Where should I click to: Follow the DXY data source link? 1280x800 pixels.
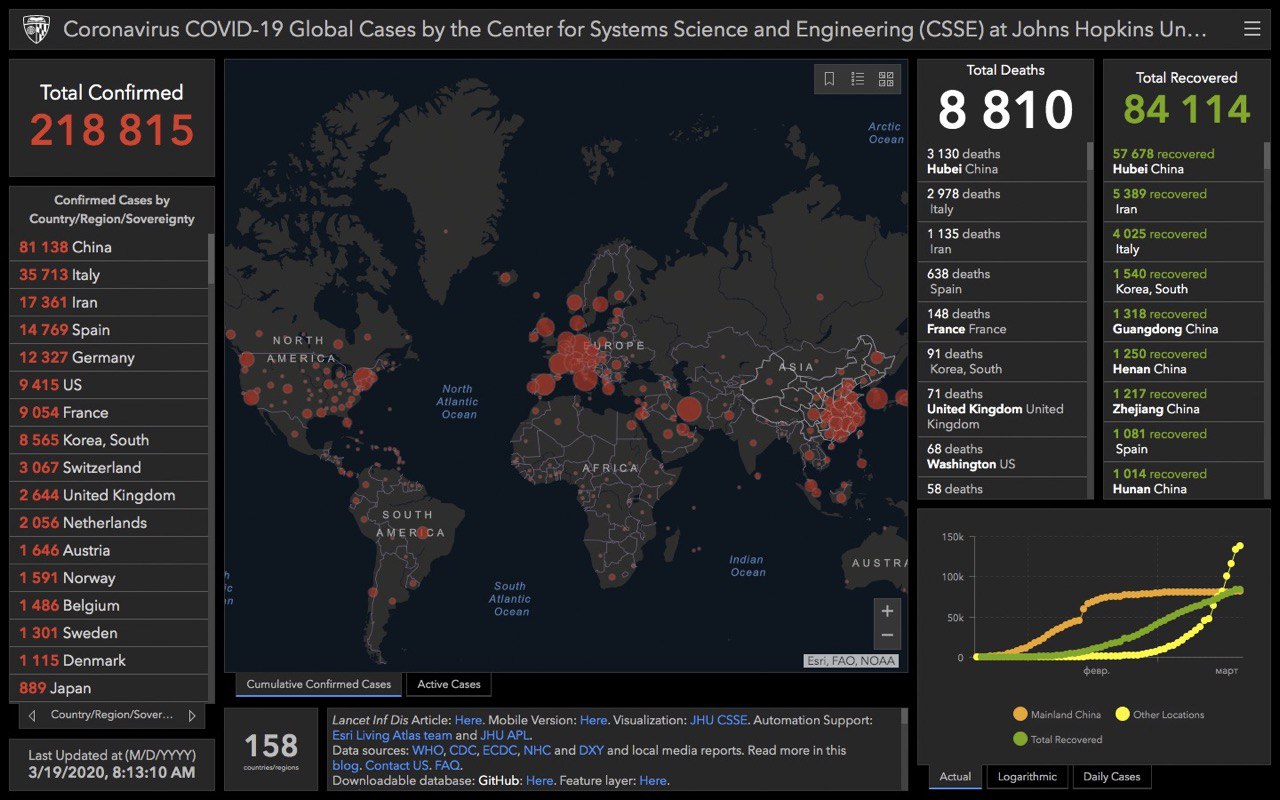591,750
